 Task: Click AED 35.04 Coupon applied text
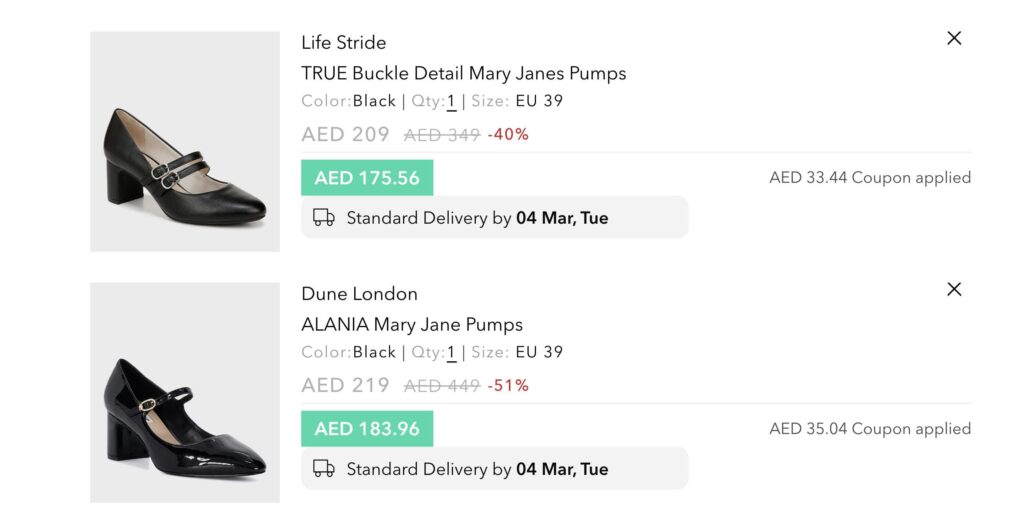870,429
